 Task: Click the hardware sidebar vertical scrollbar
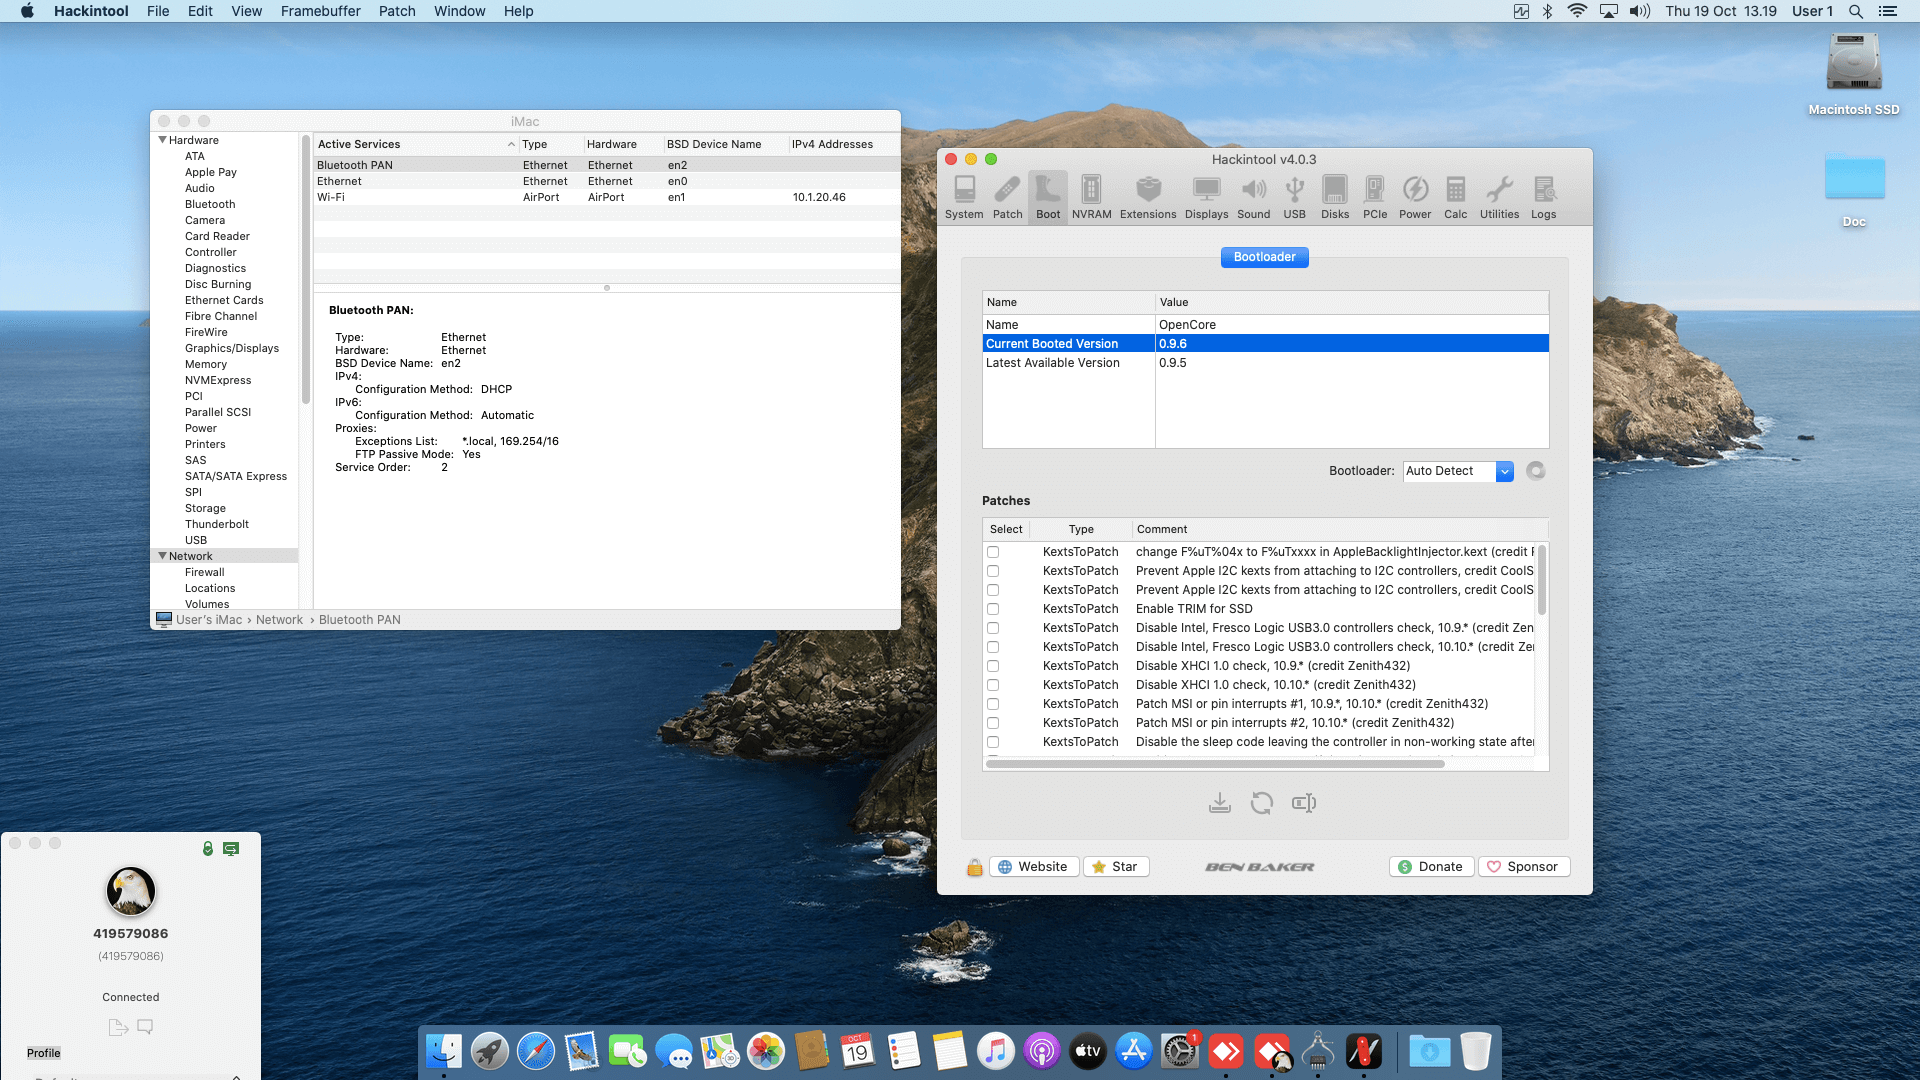click(305, 270)
